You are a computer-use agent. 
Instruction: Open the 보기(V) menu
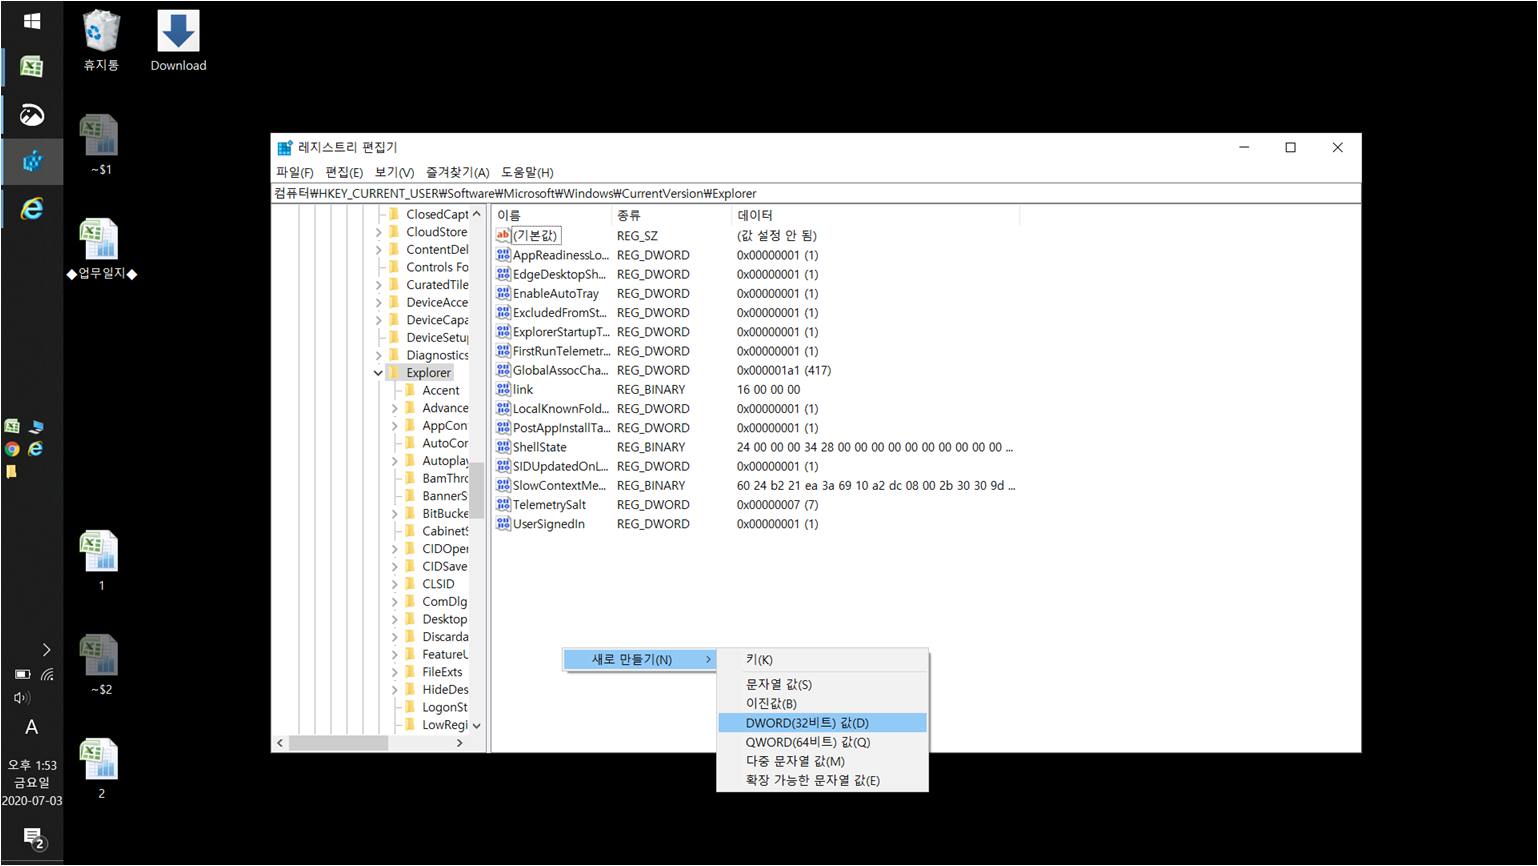(x=394, y=172)
